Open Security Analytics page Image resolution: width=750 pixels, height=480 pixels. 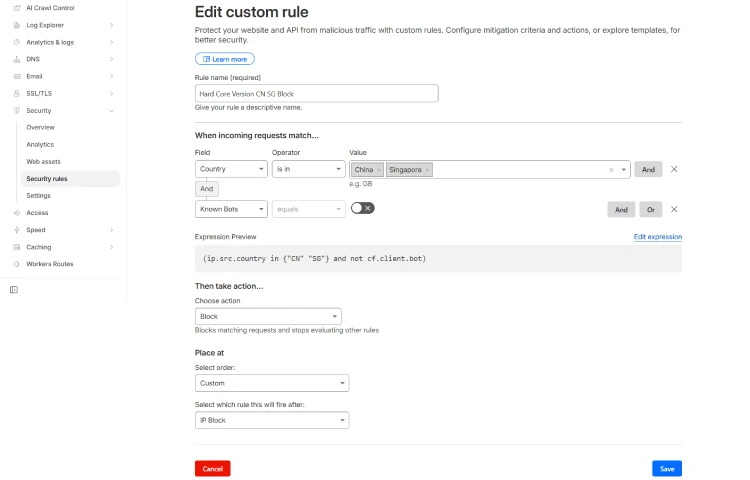click(x=40, y=144)
